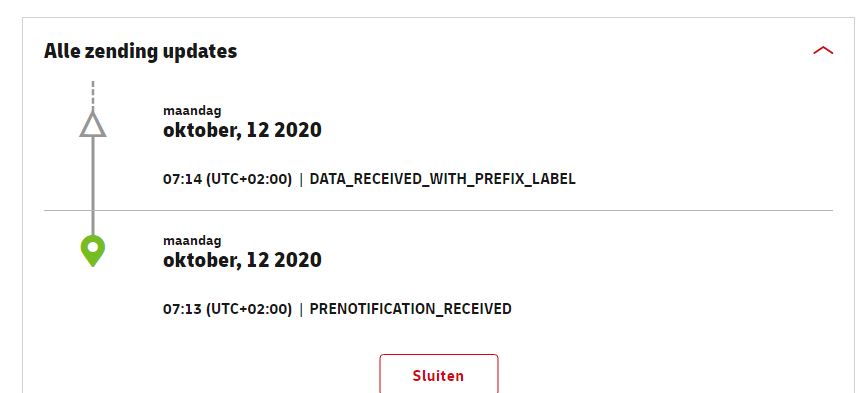Click UTC+02:00 timezone next to 07:13
The image size is (863, 393).
pos(249,309)
